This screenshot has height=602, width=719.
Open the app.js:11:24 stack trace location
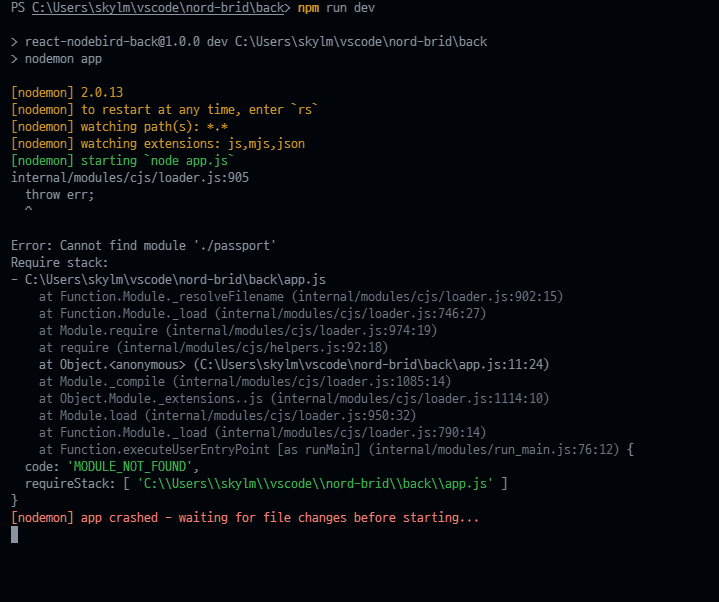[x=371, y=364]
